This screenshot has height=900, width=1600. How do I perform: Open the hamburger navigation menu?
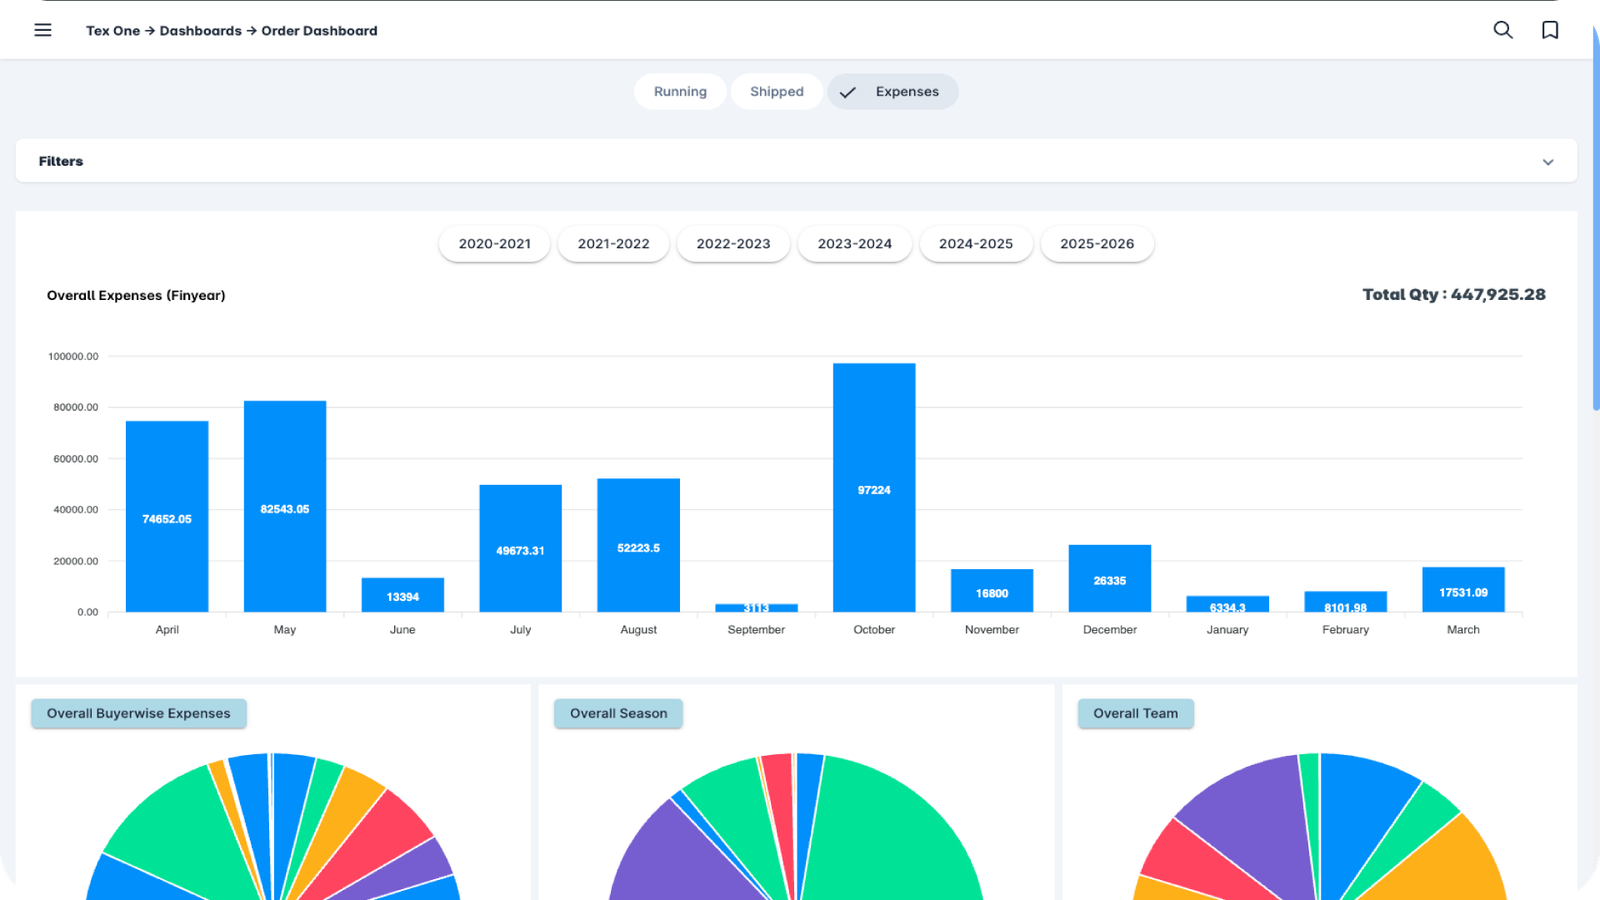click(x=43, y=30)
